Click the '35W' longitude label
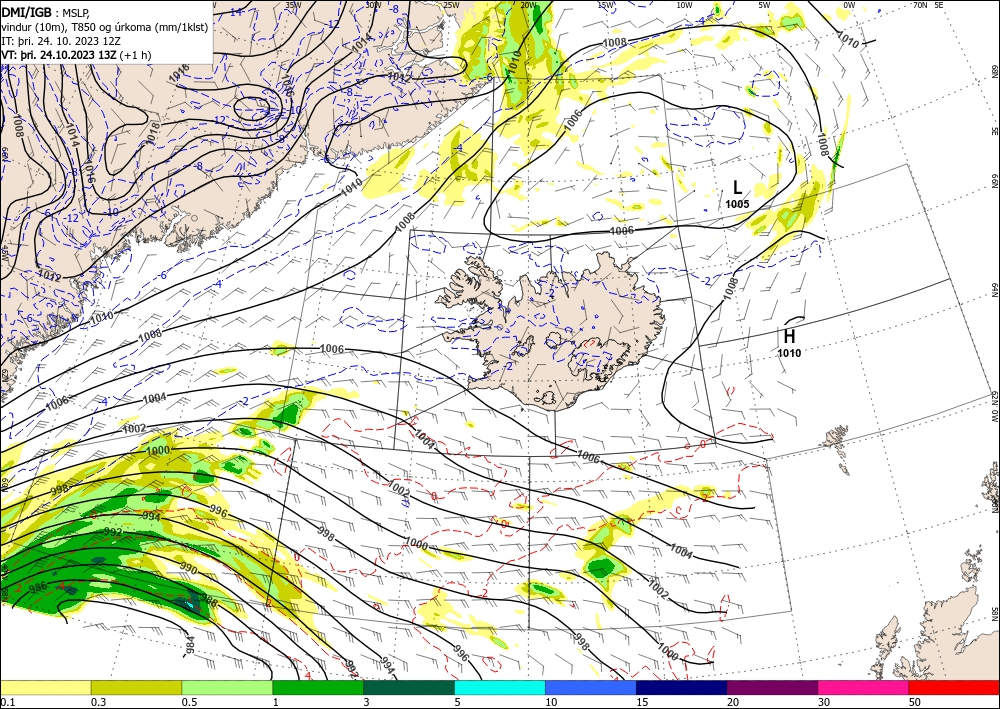 click(293, 4)
